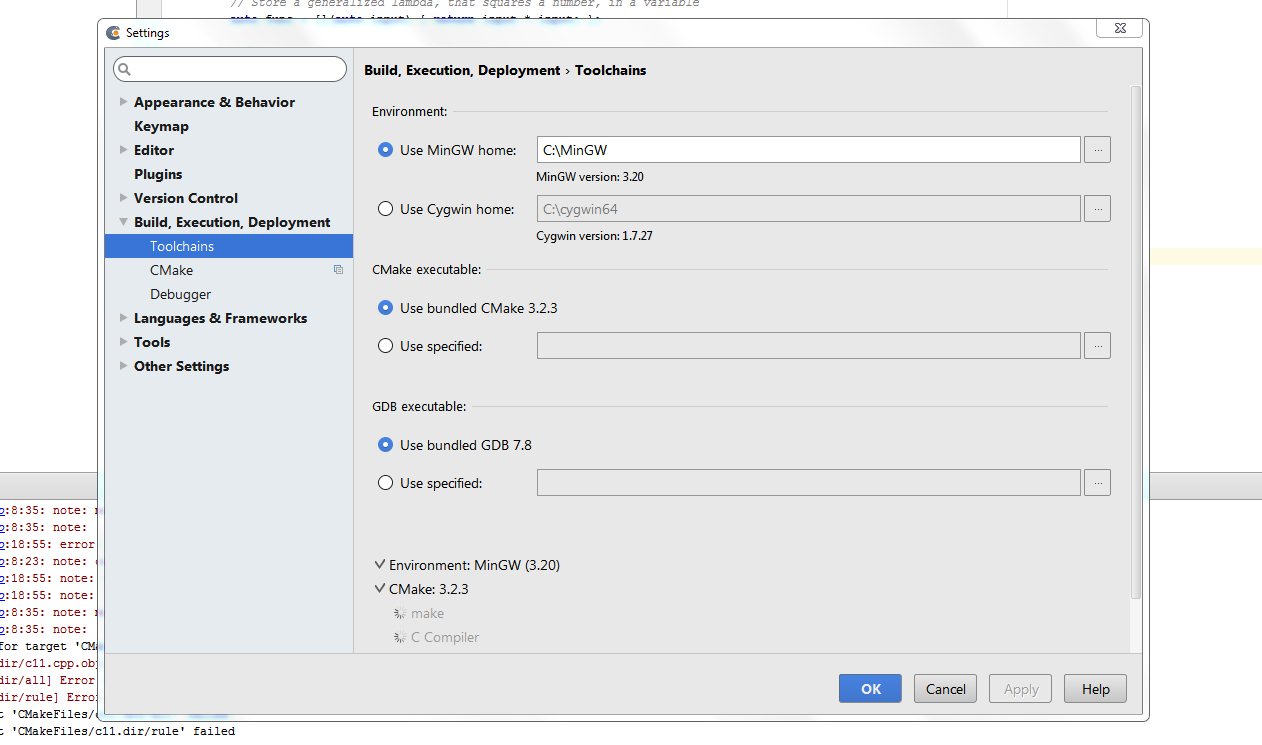Select Use bundled CMake 3.2.3 option
This screenshot has height=745, width=1262.
click(385, 308)
